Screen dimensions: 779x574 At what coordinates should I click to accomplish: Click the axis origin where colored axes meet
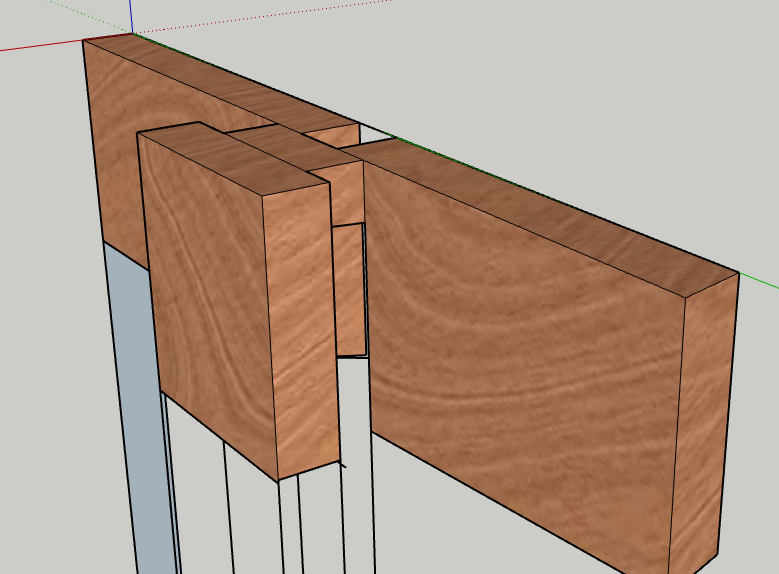(131, 34)
